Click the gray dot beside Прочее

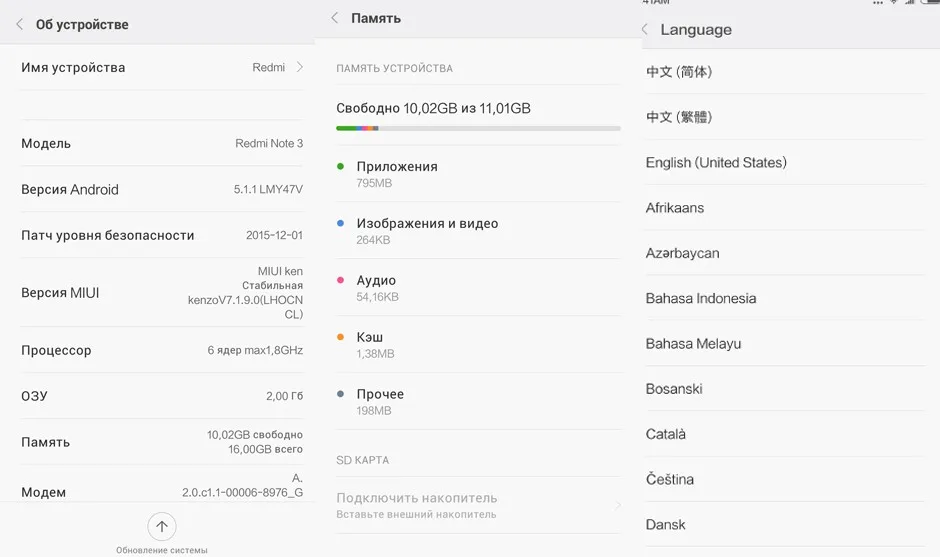[341, 394]
